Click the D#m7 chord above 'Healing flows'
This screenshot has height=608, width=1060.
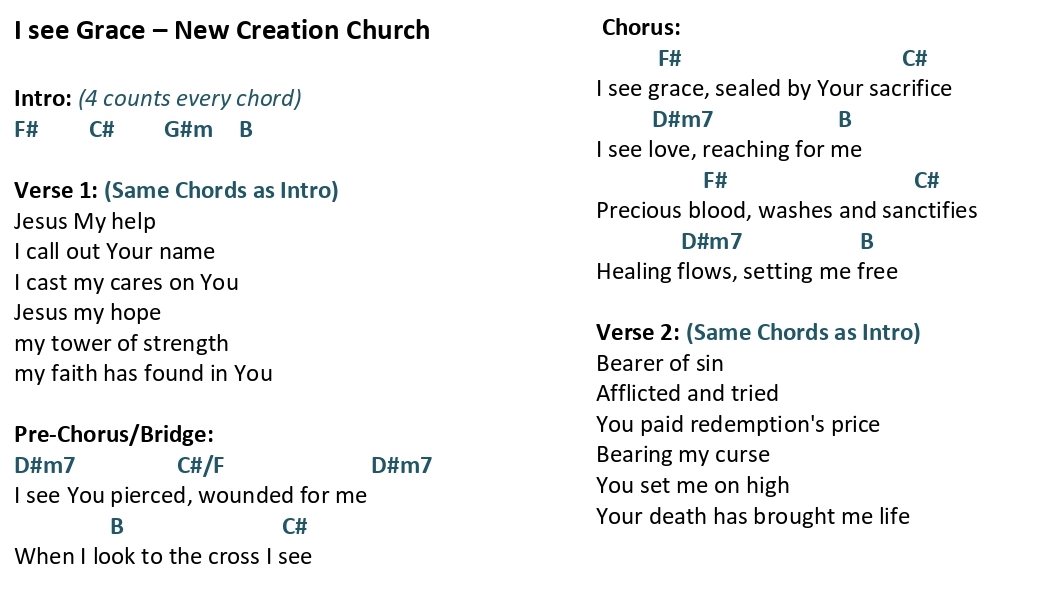click(x=711, y=241)
